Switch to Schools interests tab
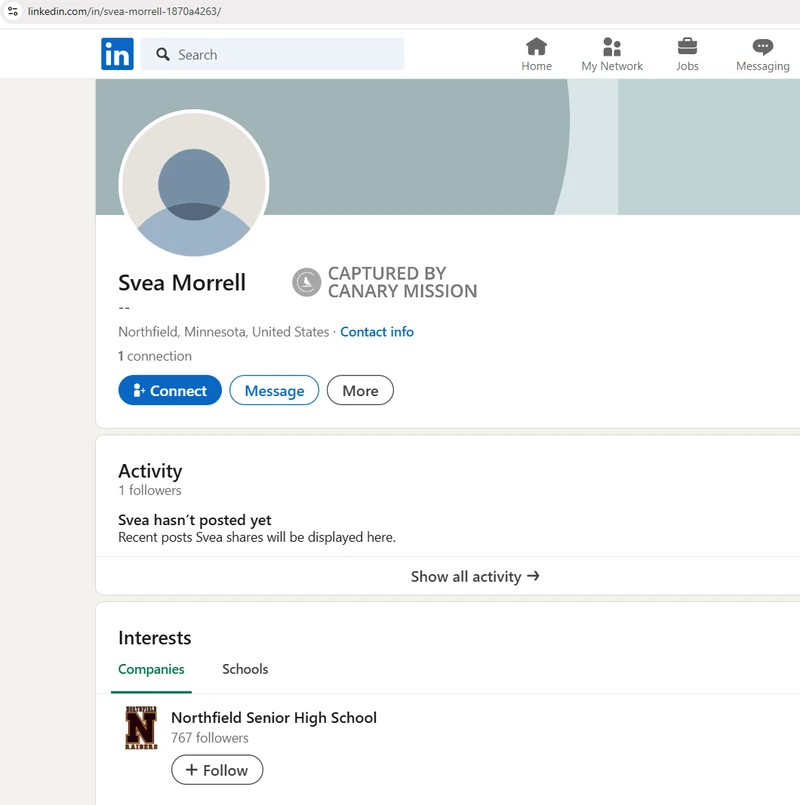The height and width of the screenshot is (805, 800). coord(245,669)
